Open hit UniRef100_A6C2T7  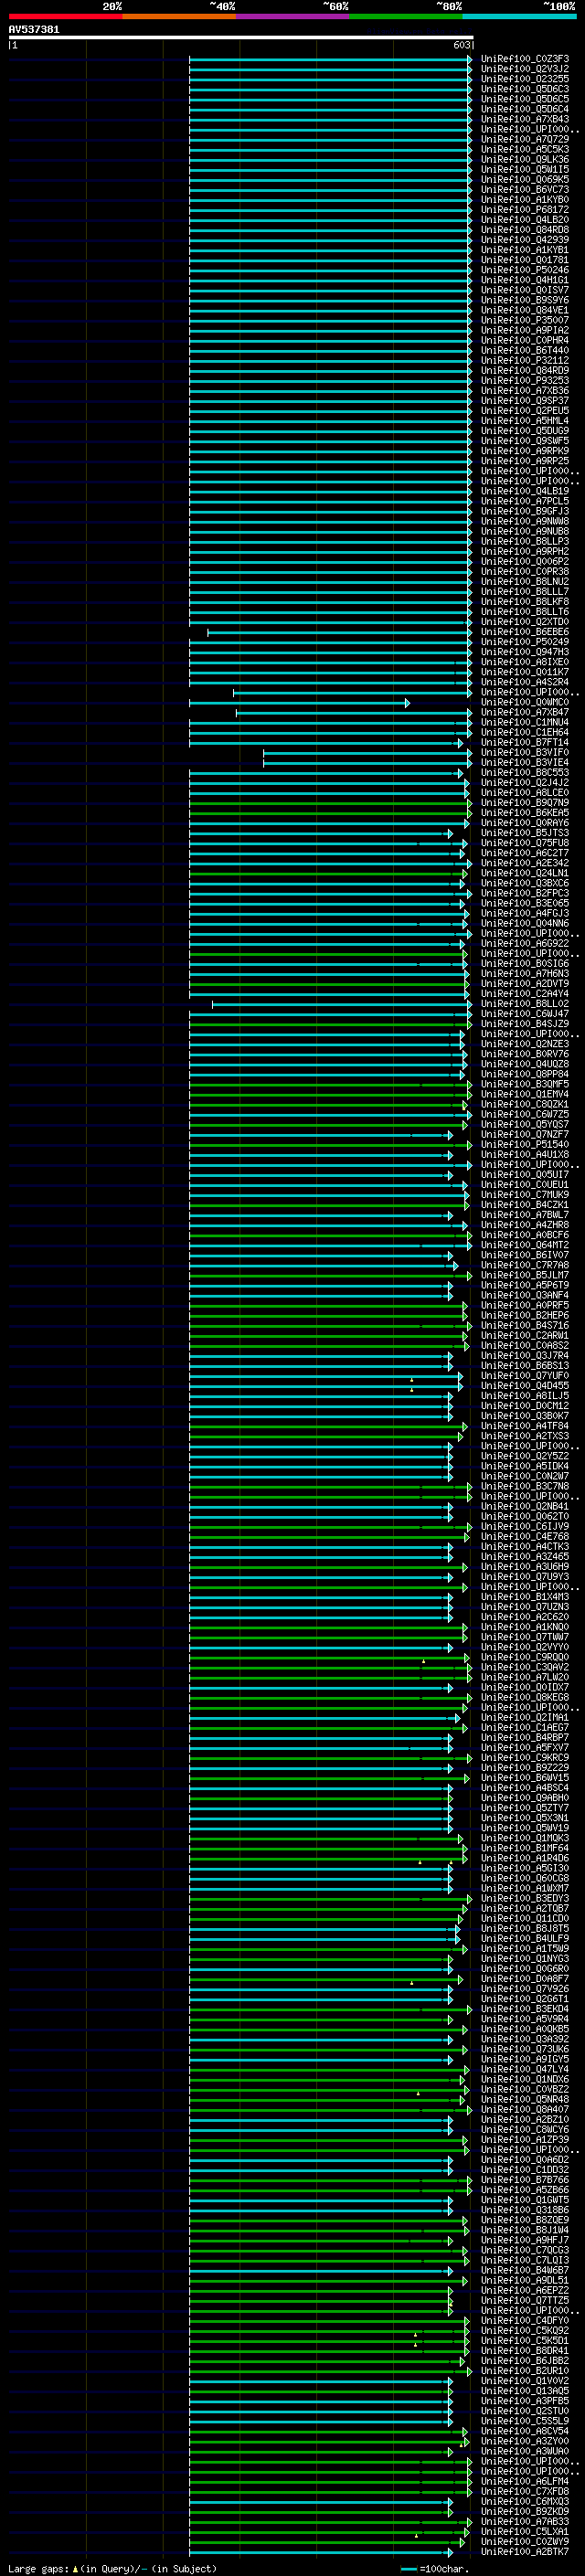525,853
